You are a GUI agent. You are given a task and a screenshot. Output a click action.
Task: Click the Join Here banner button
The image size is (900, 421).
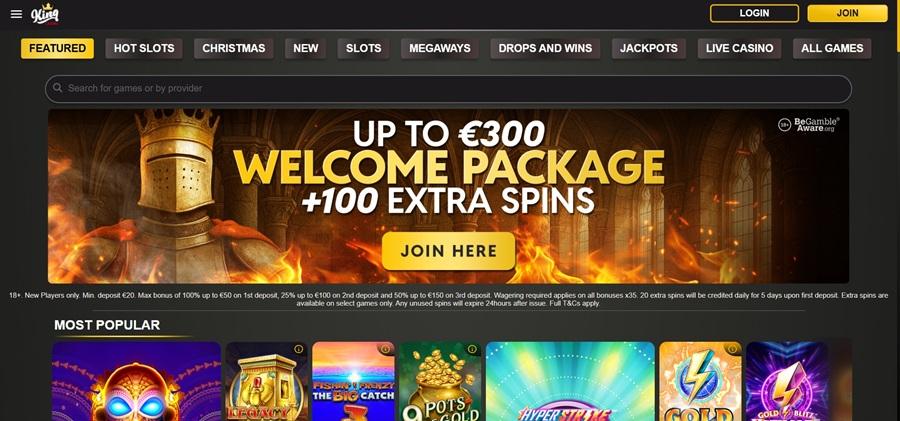(x=448, y=251)
